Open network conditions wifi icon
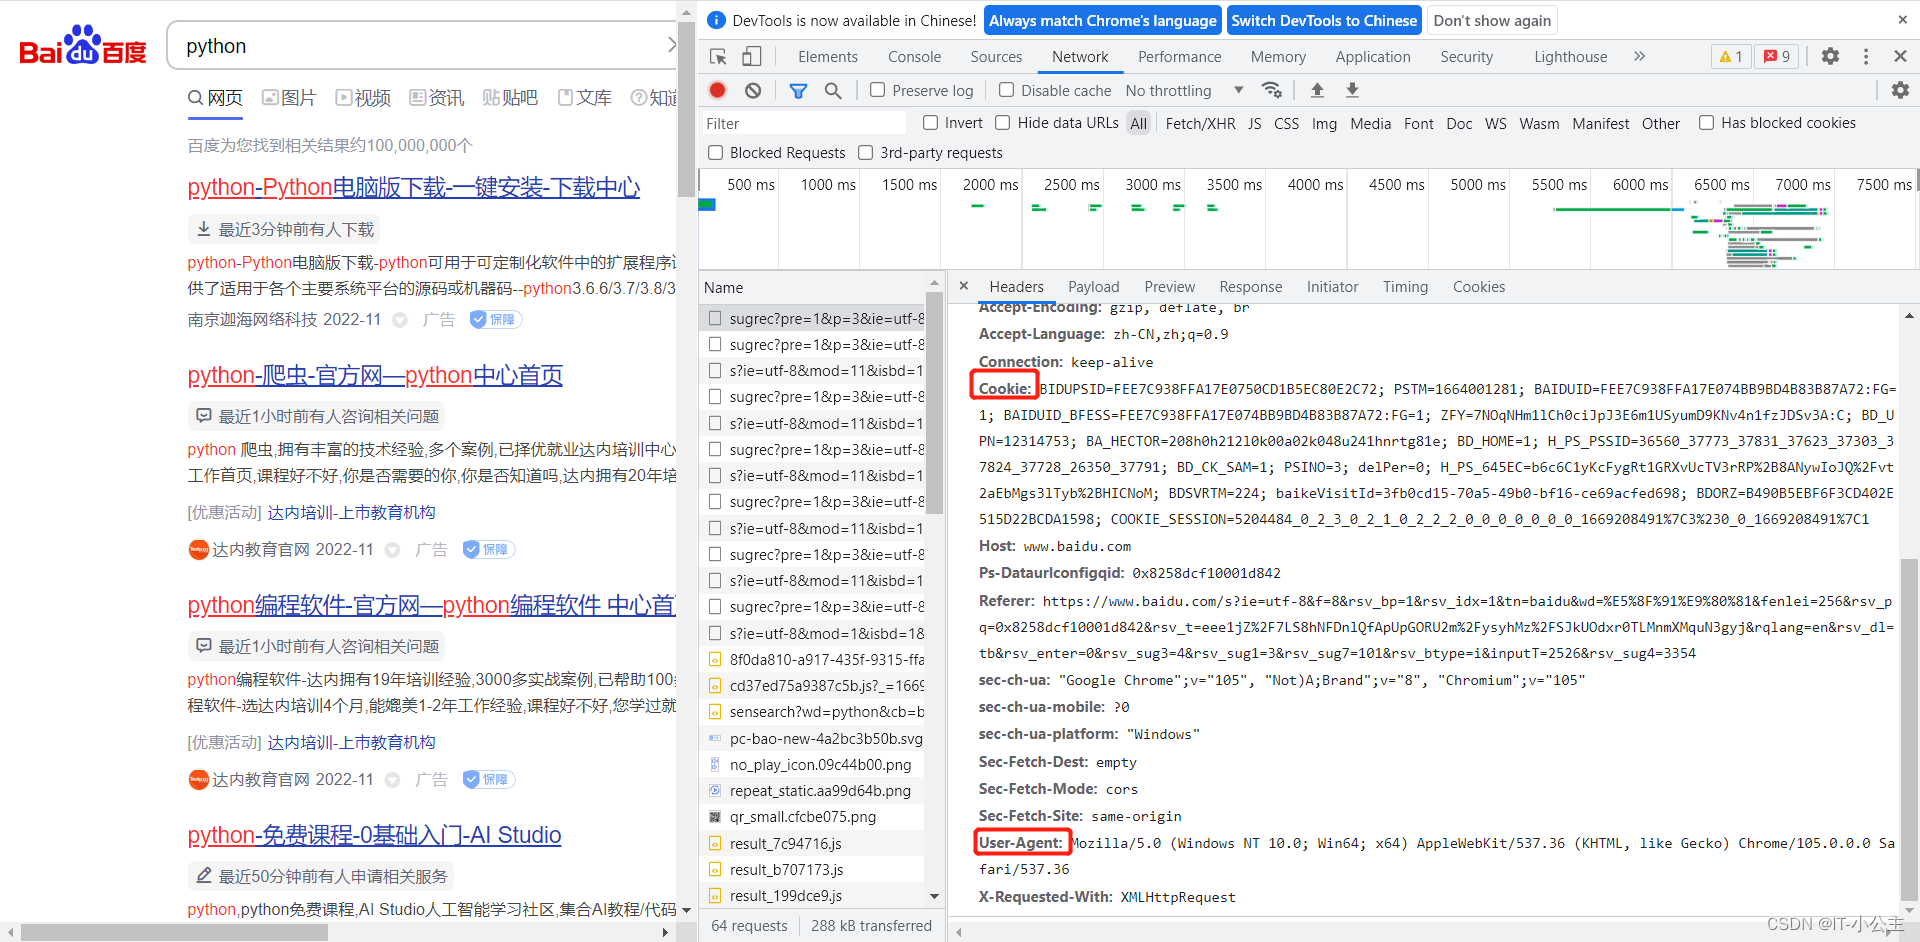The width and height of the screenshot is (1920, 942). [x=1272, y=90]
